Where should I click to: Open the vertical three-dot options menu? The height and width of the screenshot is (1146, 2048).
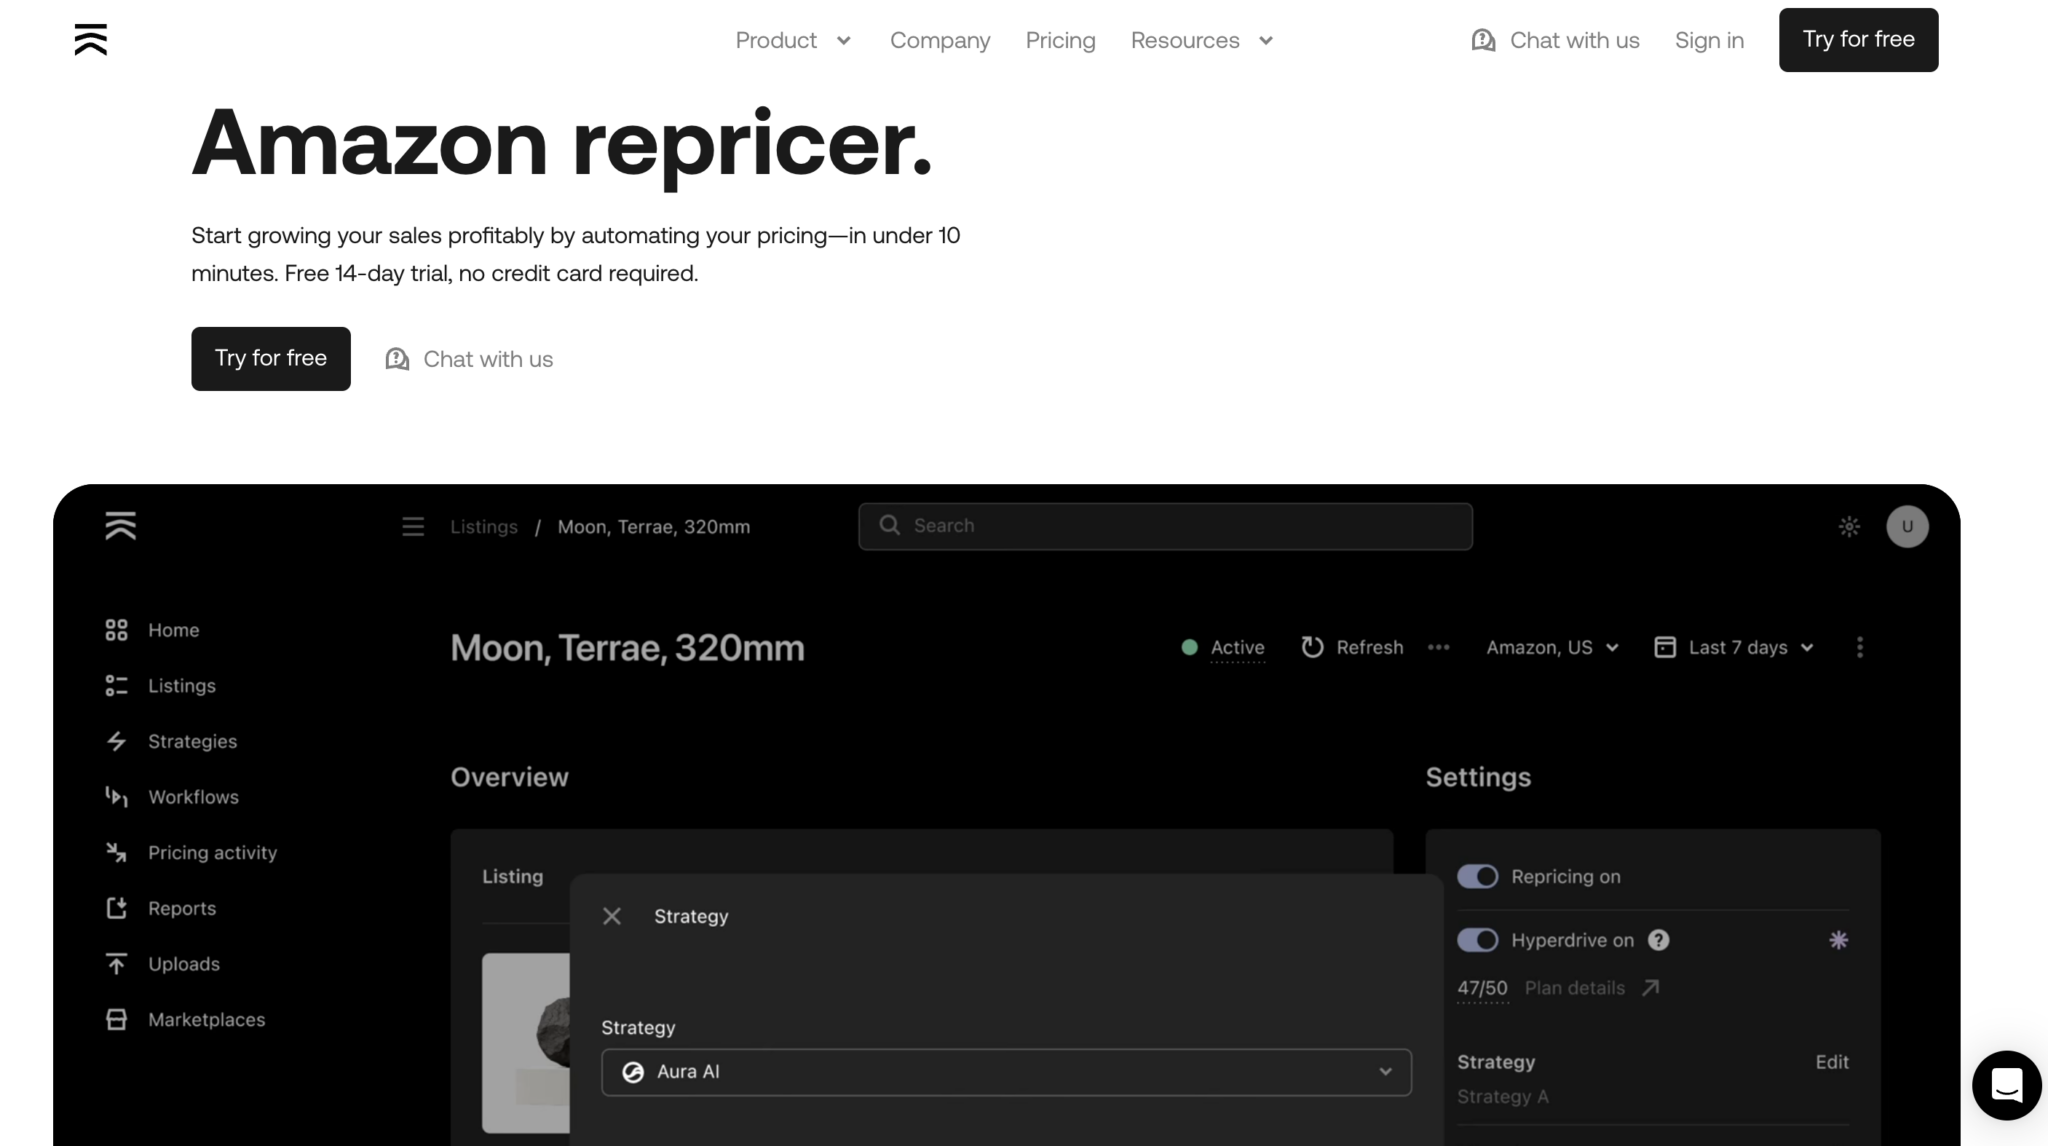[x=1860, y=647]
